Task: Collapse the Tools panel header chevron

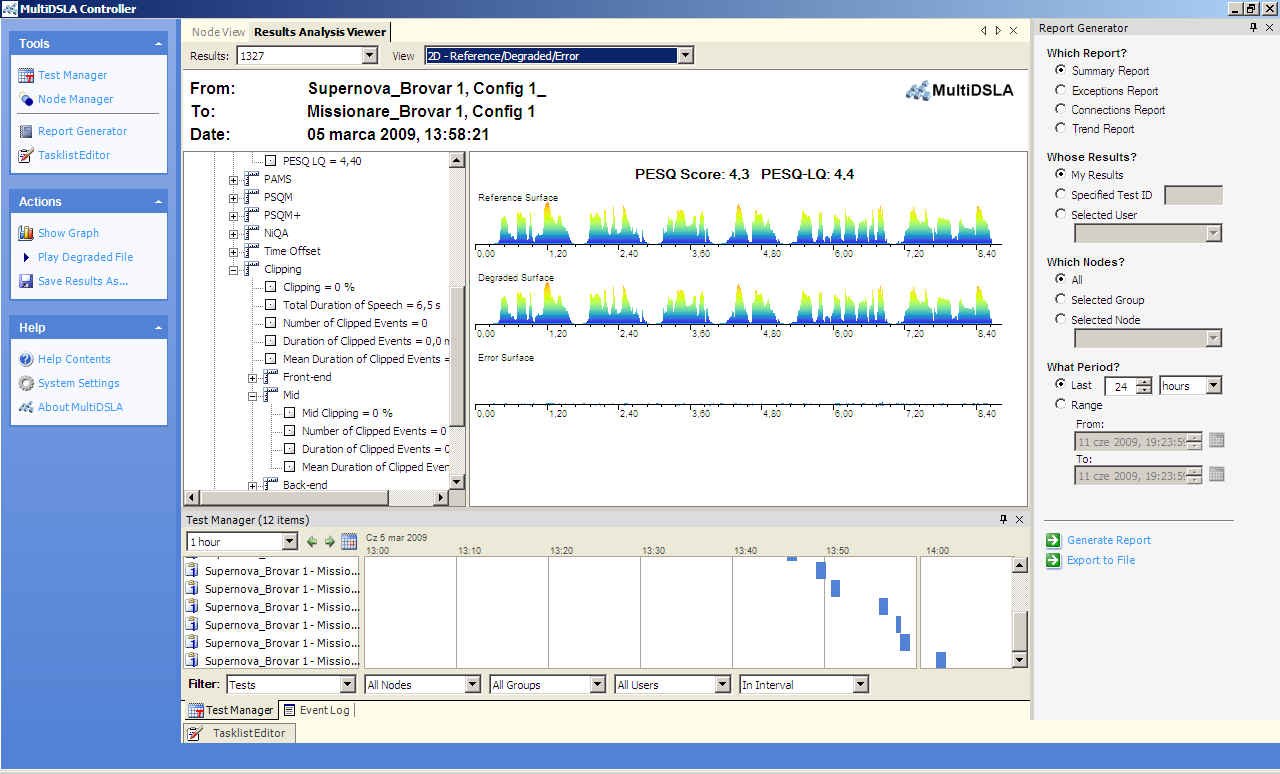Action: (x=158, y=44)
